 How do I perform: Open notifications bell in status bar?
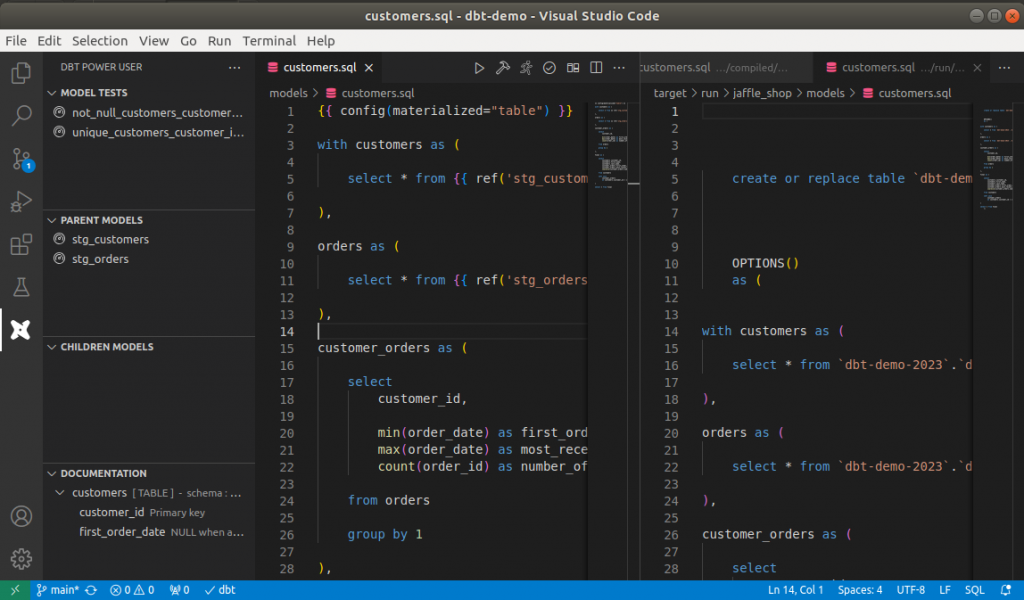point(1006,590)
